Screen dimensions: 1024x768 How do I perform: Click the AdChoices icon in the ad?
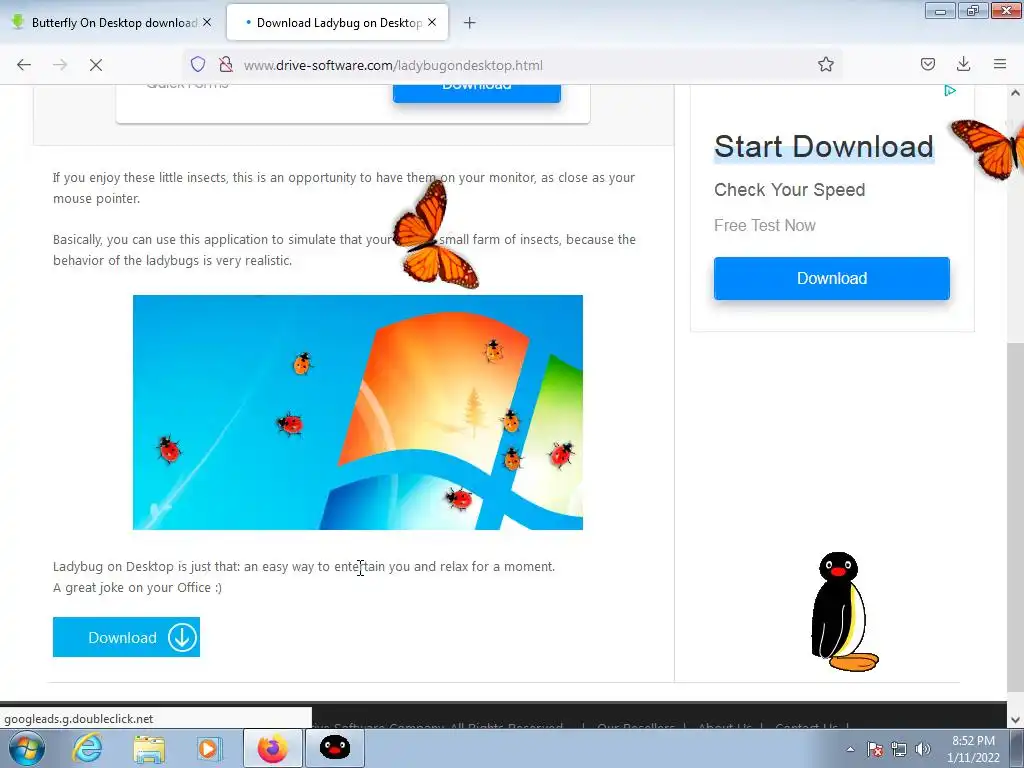950,91
